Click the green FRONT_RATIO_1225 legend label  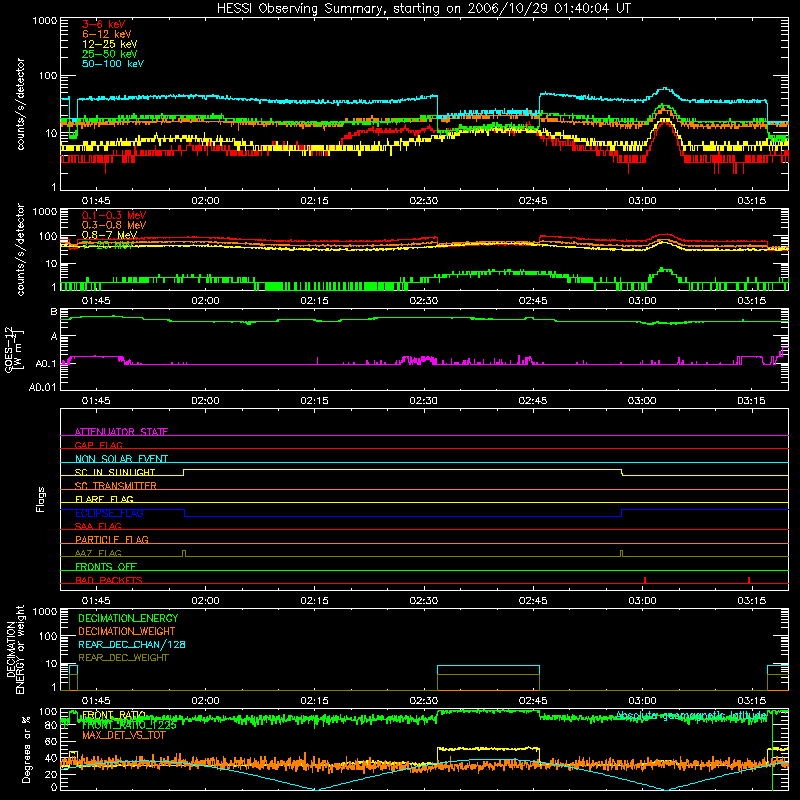(x=129, y=725)
